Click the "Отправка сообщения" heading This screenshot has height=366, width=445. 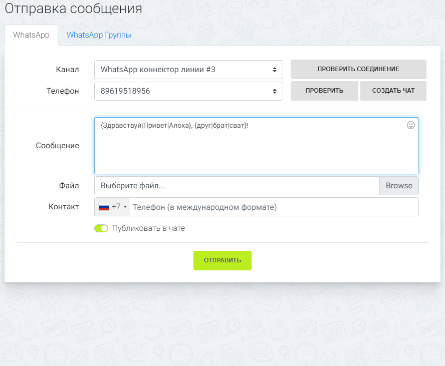[73, 8]
